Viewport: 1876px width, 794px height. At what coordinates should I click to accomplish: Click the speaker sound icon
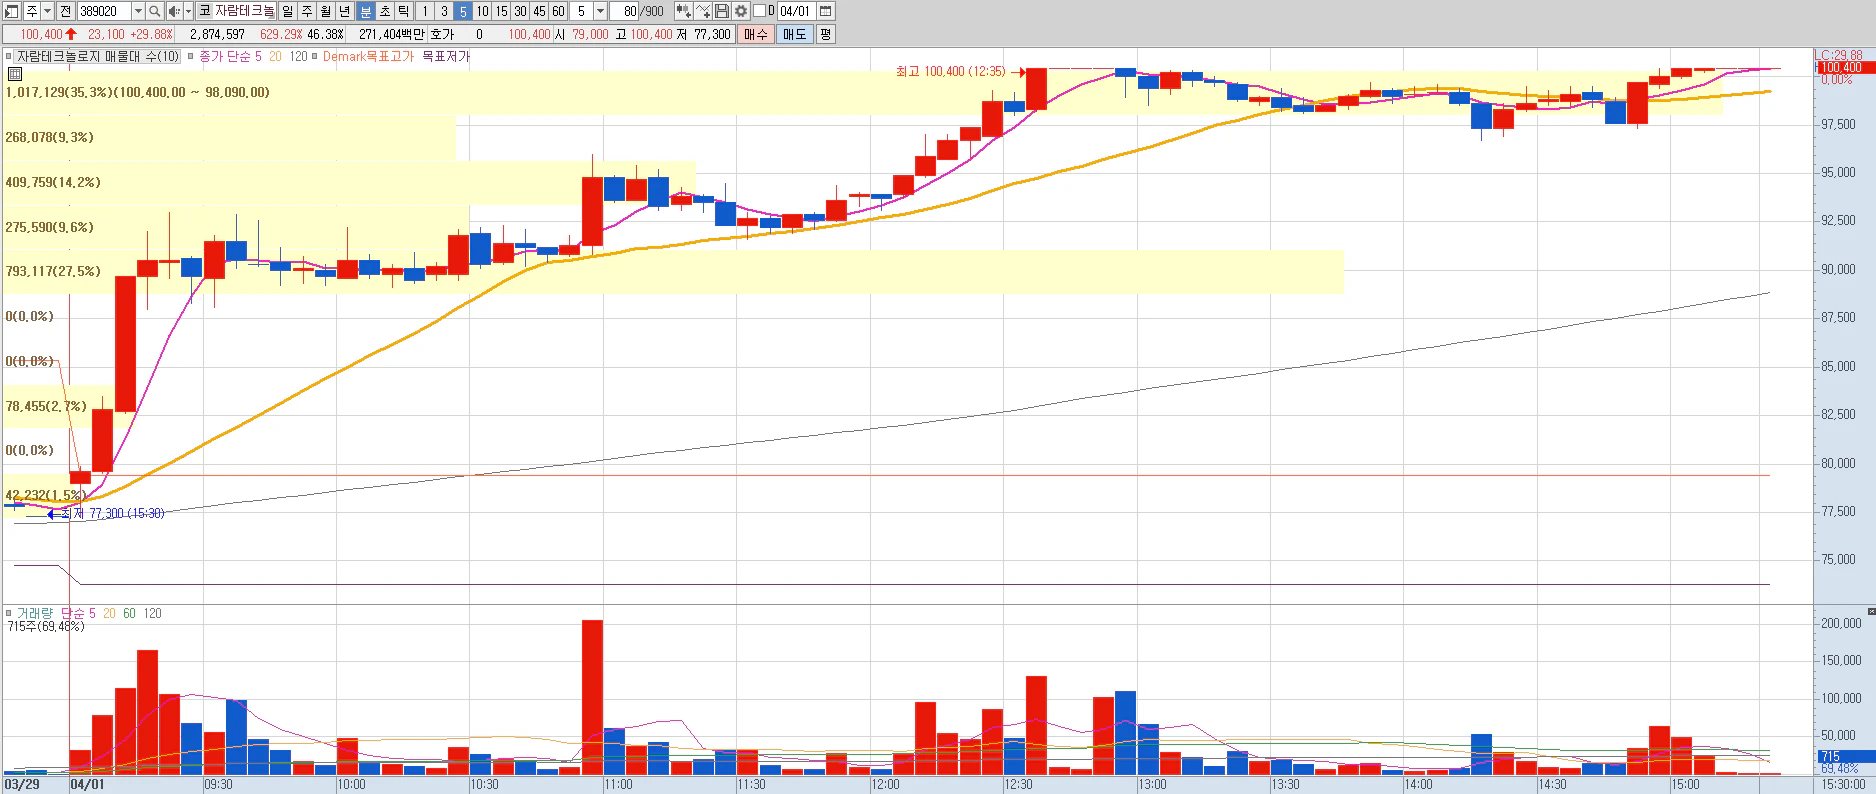click(x=174, y=11)
